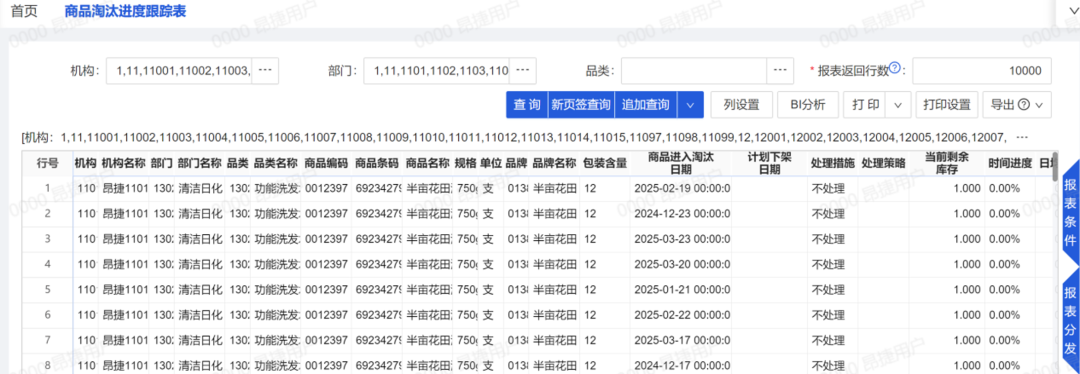Open the 报表分发 side panel tab
Image resolution: width=1080 pixels, height=374 pixels.
[1069, 317]
